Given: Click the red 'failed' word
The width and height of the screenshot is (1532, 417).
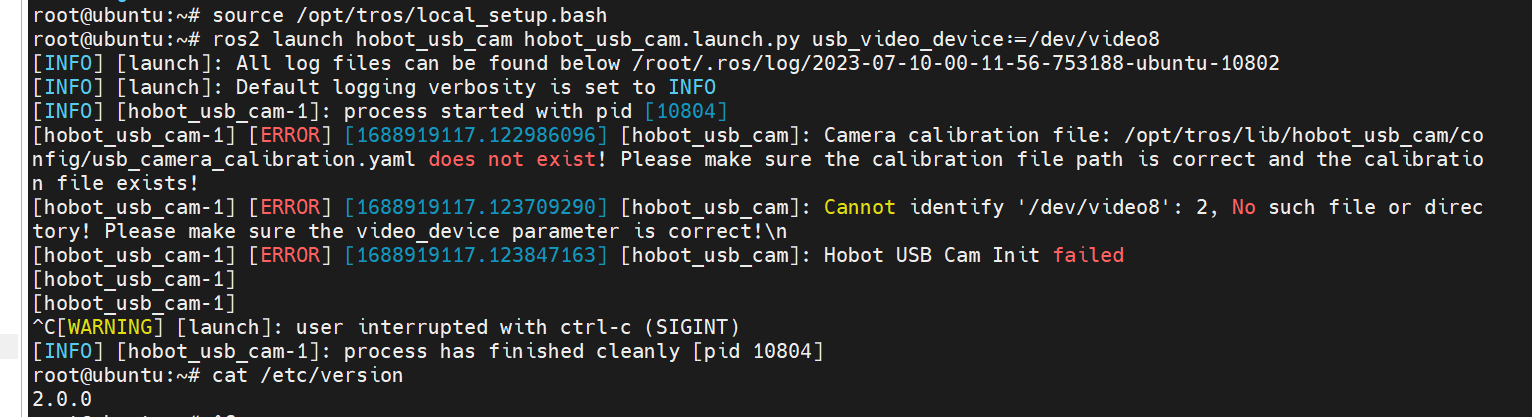Looking at the screenshot, I should (x=1088, y=256).
